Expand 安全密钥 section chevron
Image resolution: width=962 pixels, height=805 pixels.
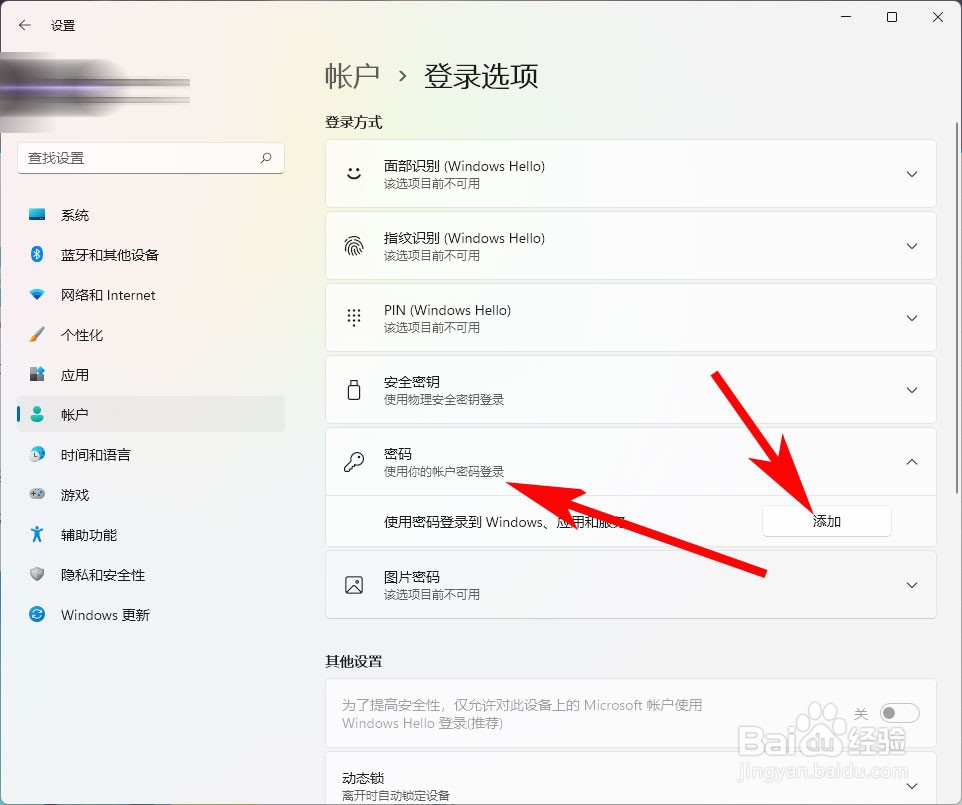(x=912, y=390)
